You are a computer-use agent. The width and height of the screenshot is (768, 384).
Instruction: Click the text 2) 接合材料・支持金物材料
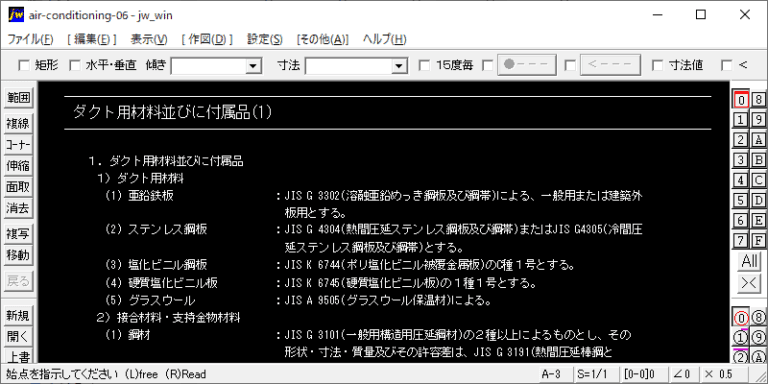[168, 318]
